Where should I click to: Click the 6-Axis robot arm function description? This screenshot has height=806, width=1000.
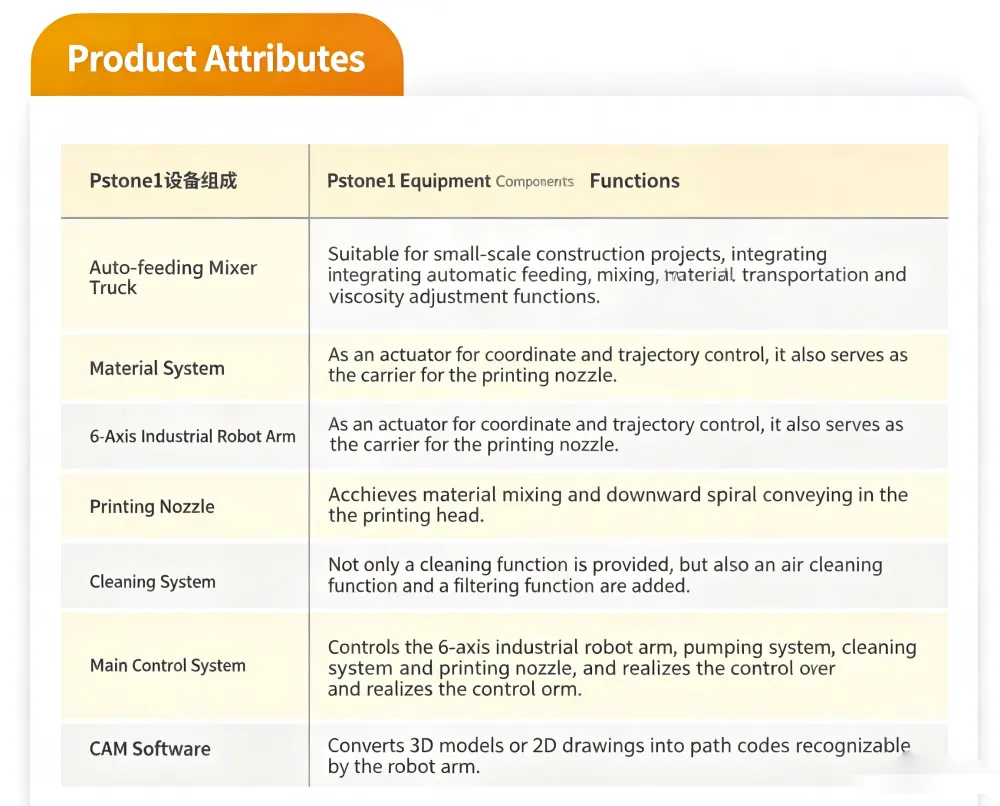click(615, 434)
